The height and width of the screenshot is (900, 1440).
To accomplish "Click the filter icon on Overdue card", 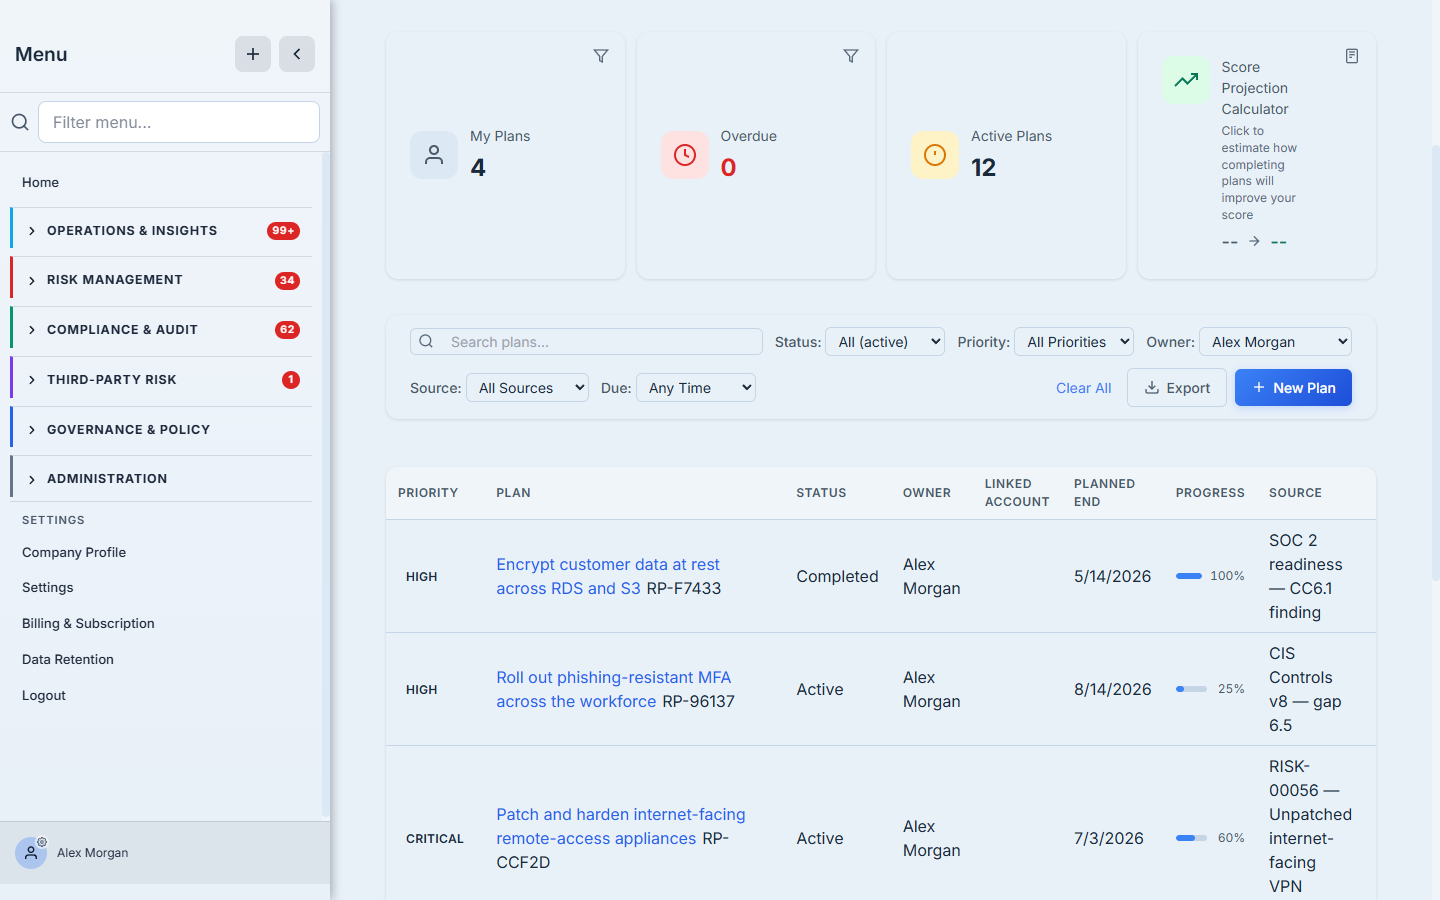I will 851,56.
